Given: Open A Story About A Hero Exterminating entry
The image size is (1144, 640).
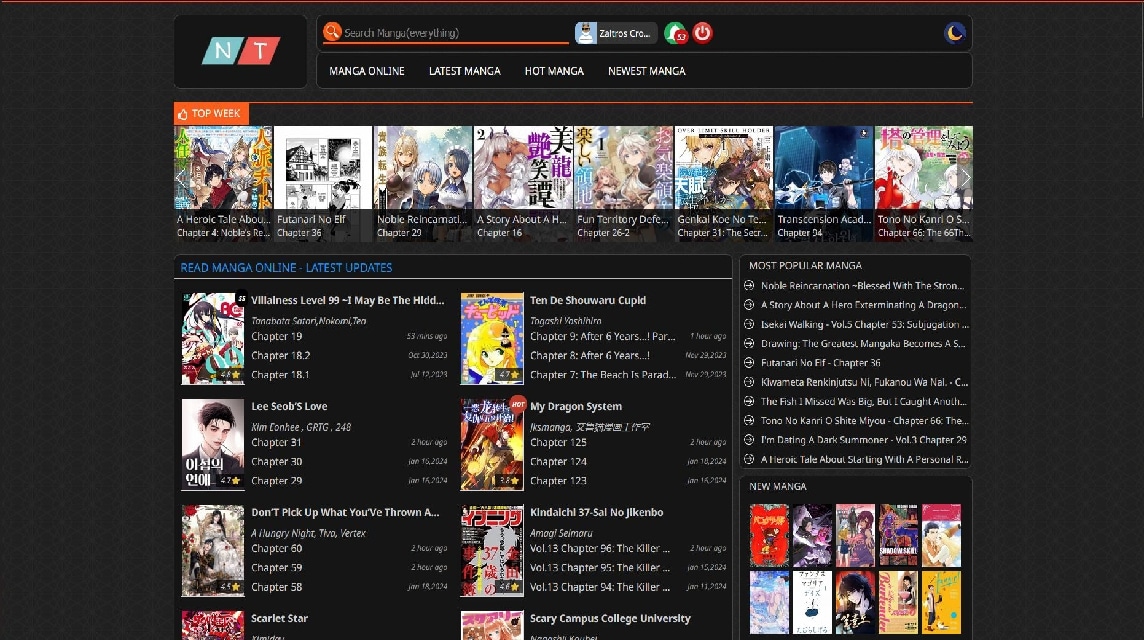Looking at the screenshot, I should point(863,305).
